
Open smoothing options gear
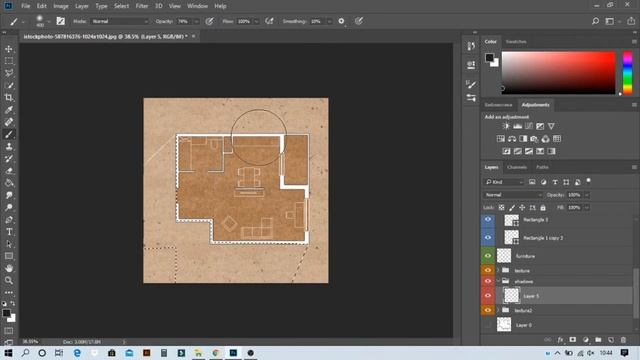point(341,21)
